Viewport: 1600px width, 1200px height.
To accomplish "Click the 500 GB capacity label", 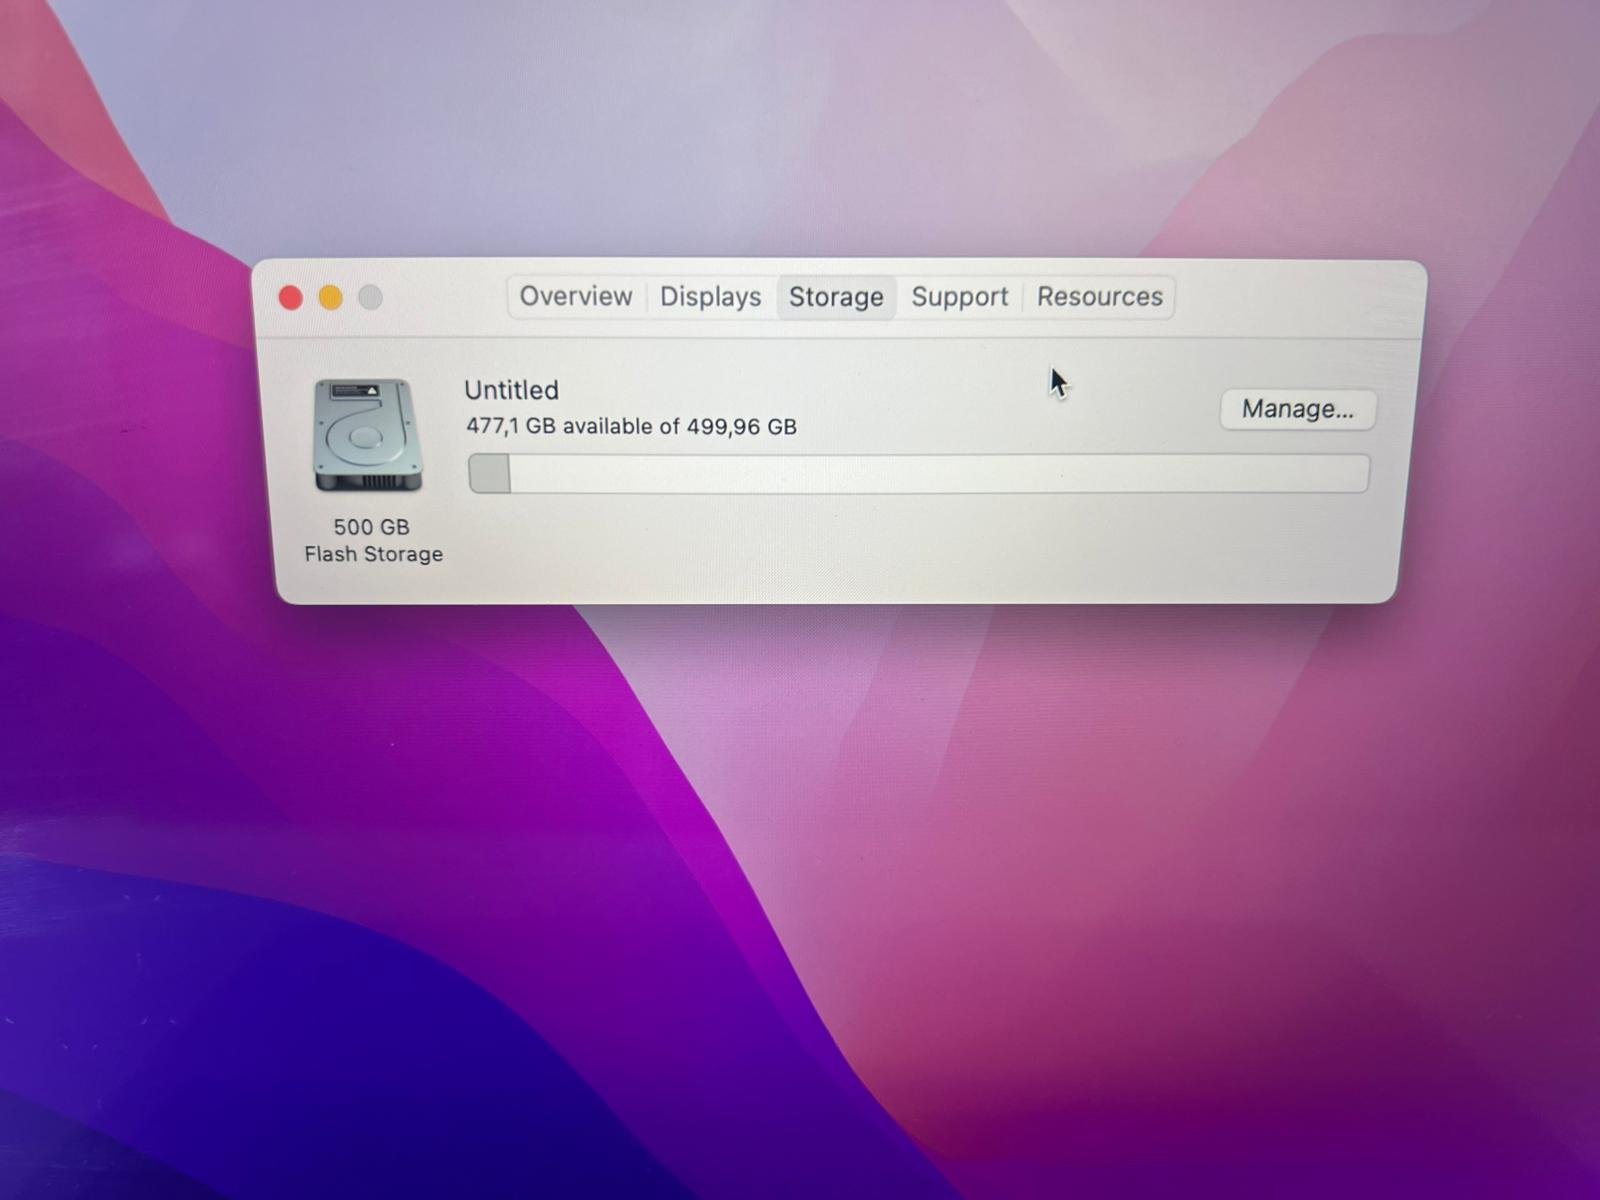I will tap(371, 527).
